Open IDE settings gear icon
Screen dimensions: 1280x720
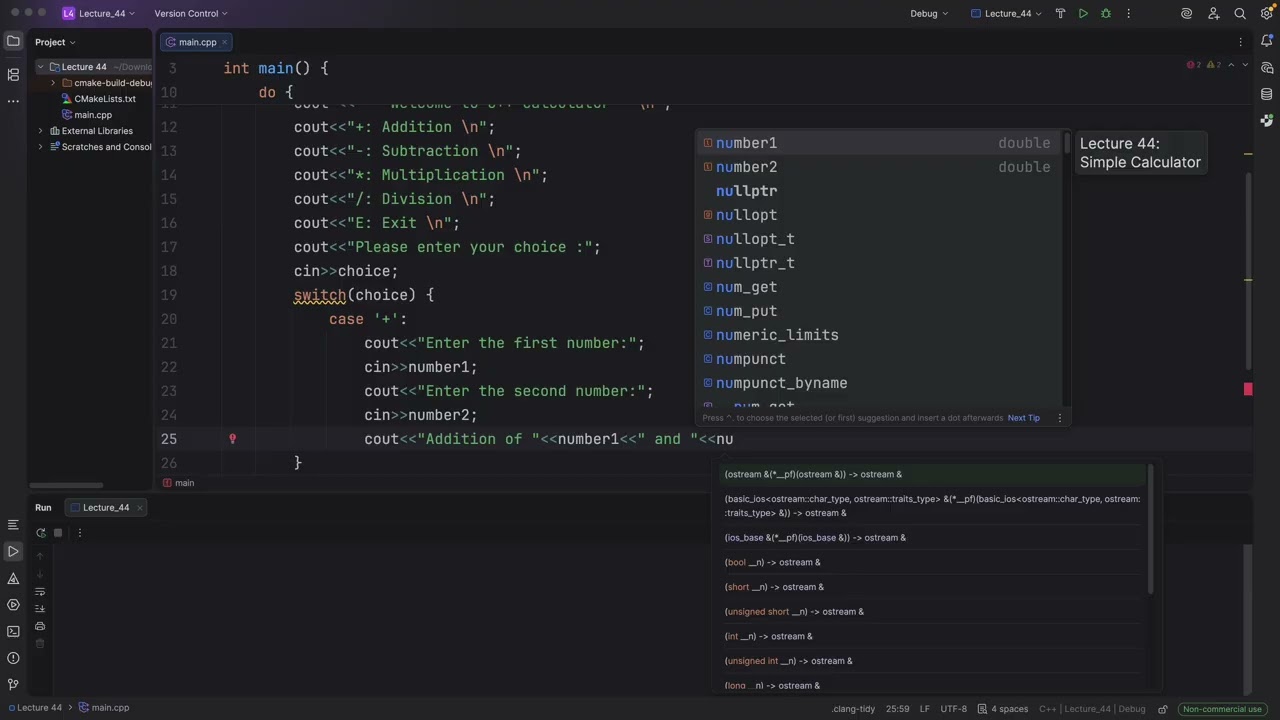[x=1266, y=14]
